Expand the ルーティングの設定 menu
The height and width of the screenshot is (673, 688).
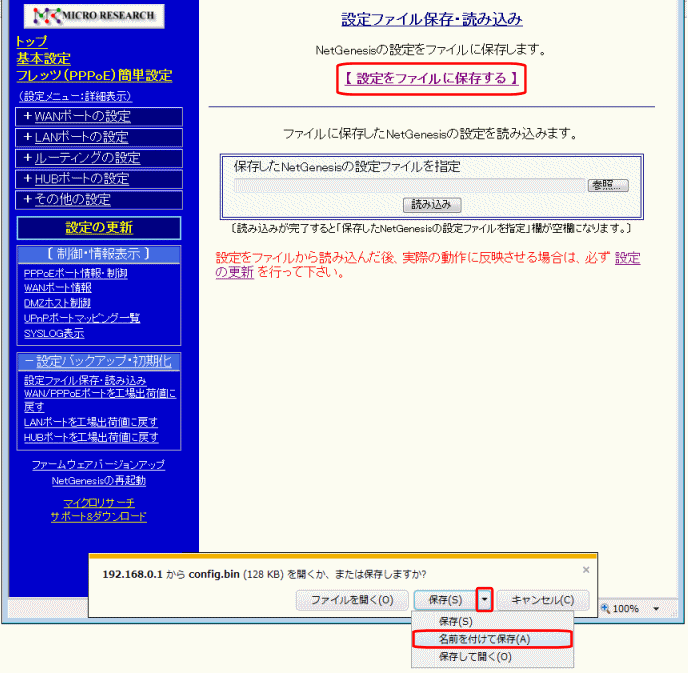(98, 158)
